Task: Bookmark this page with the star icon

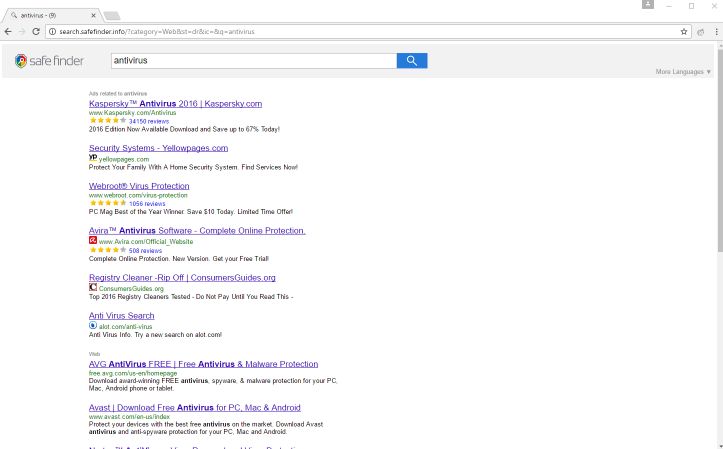Action: [684, 31]
